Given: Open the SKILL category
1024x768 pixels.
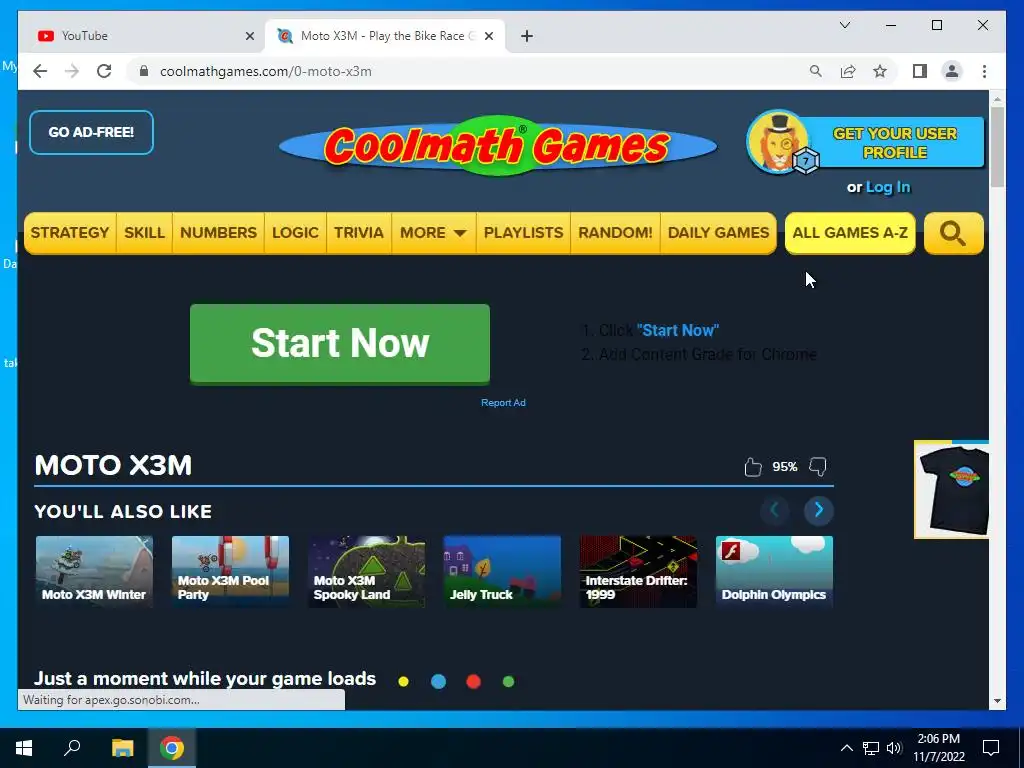Looking at the screenshot, I should click(x=144, y=233).
